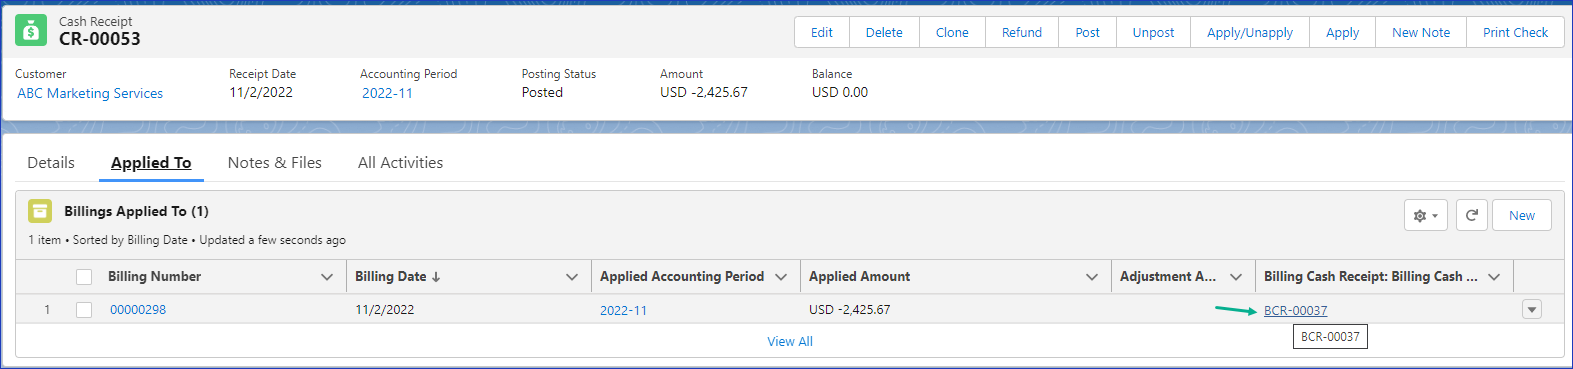Click the Delete button
This screenshot has width=1573, height=369.
[x=884, y=32]
